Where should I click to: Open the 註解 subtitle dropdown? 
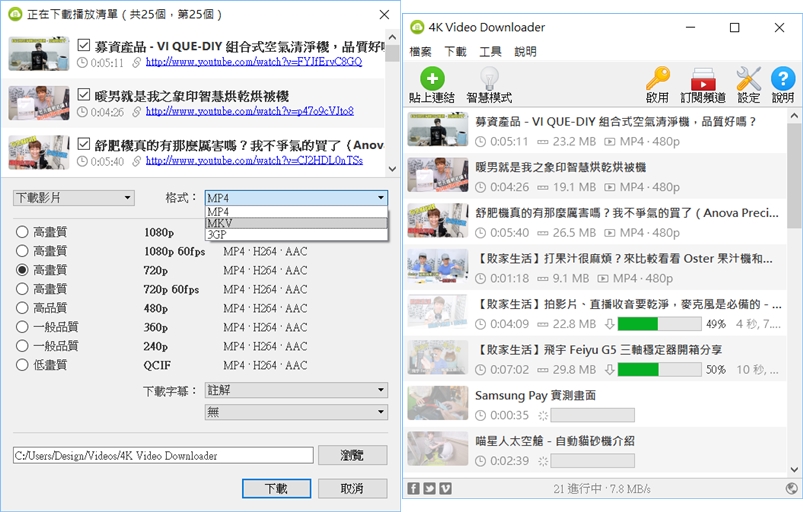296,390
